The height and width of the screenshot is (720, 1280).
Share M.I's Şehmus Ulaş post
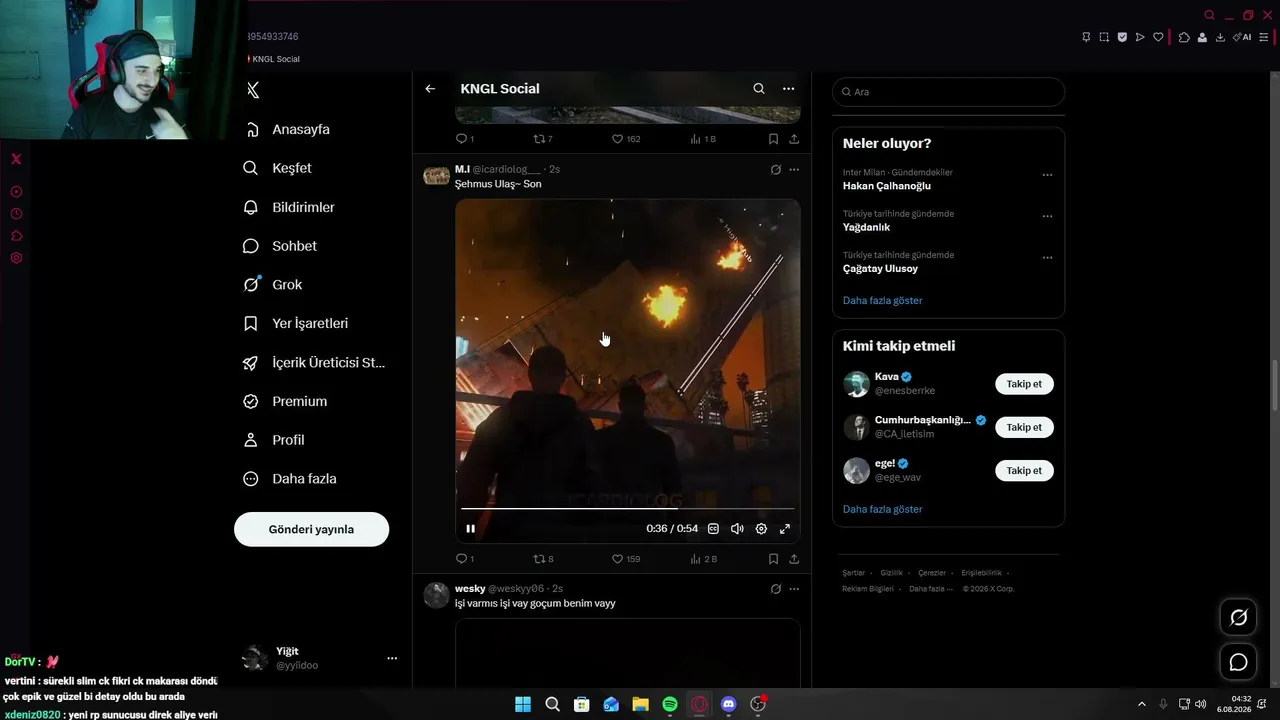(794, 559)
